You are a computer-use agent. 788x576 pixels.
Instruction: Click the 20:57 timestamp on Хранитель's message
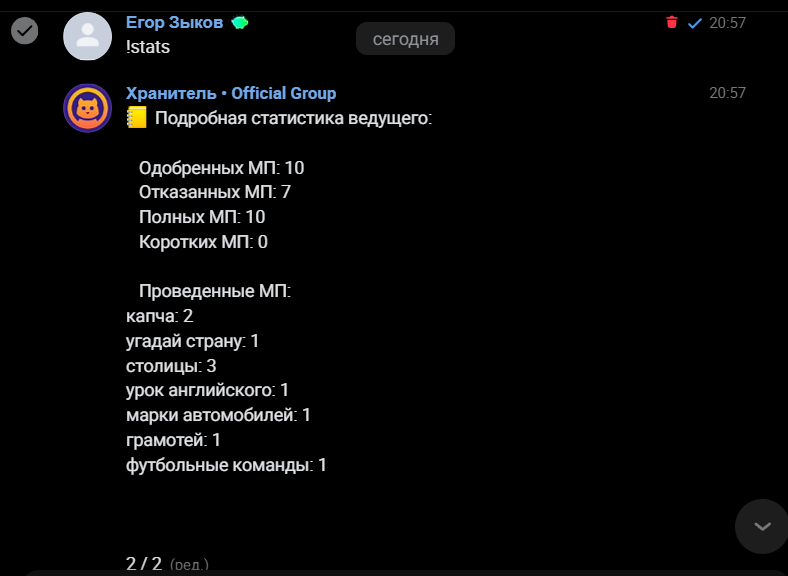click(727, 93)
